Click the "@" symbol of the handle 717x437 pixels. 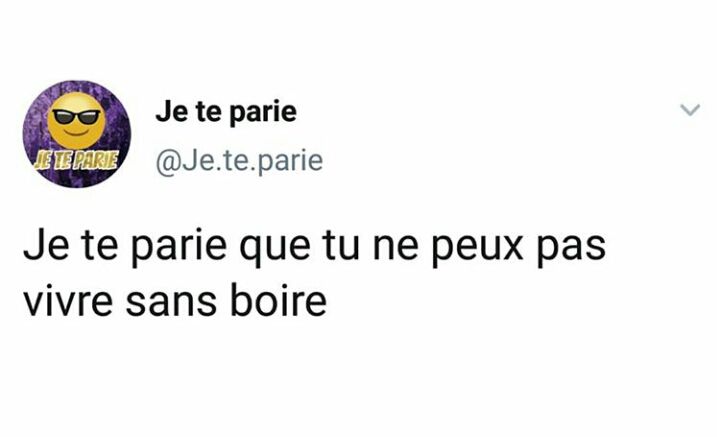168,162
